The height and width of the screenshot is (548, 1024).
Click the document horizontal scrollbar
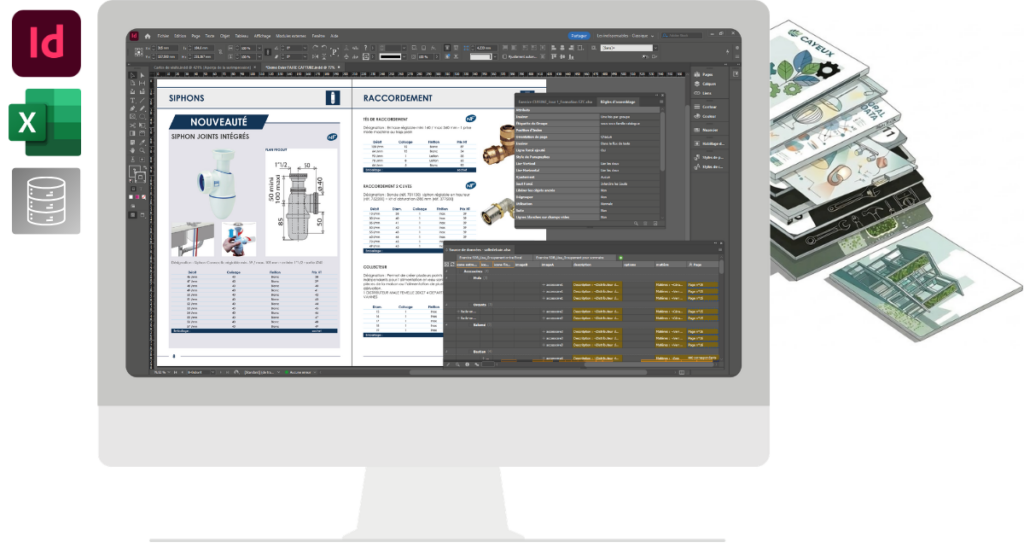tap(529, 372)
